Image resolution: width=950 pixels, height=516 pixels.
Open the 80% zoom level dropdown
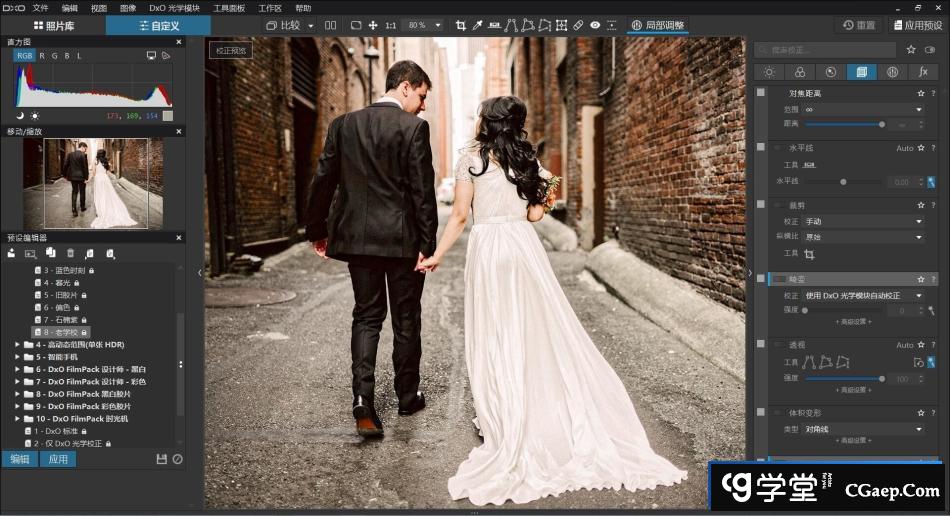[x=424, y=25]
